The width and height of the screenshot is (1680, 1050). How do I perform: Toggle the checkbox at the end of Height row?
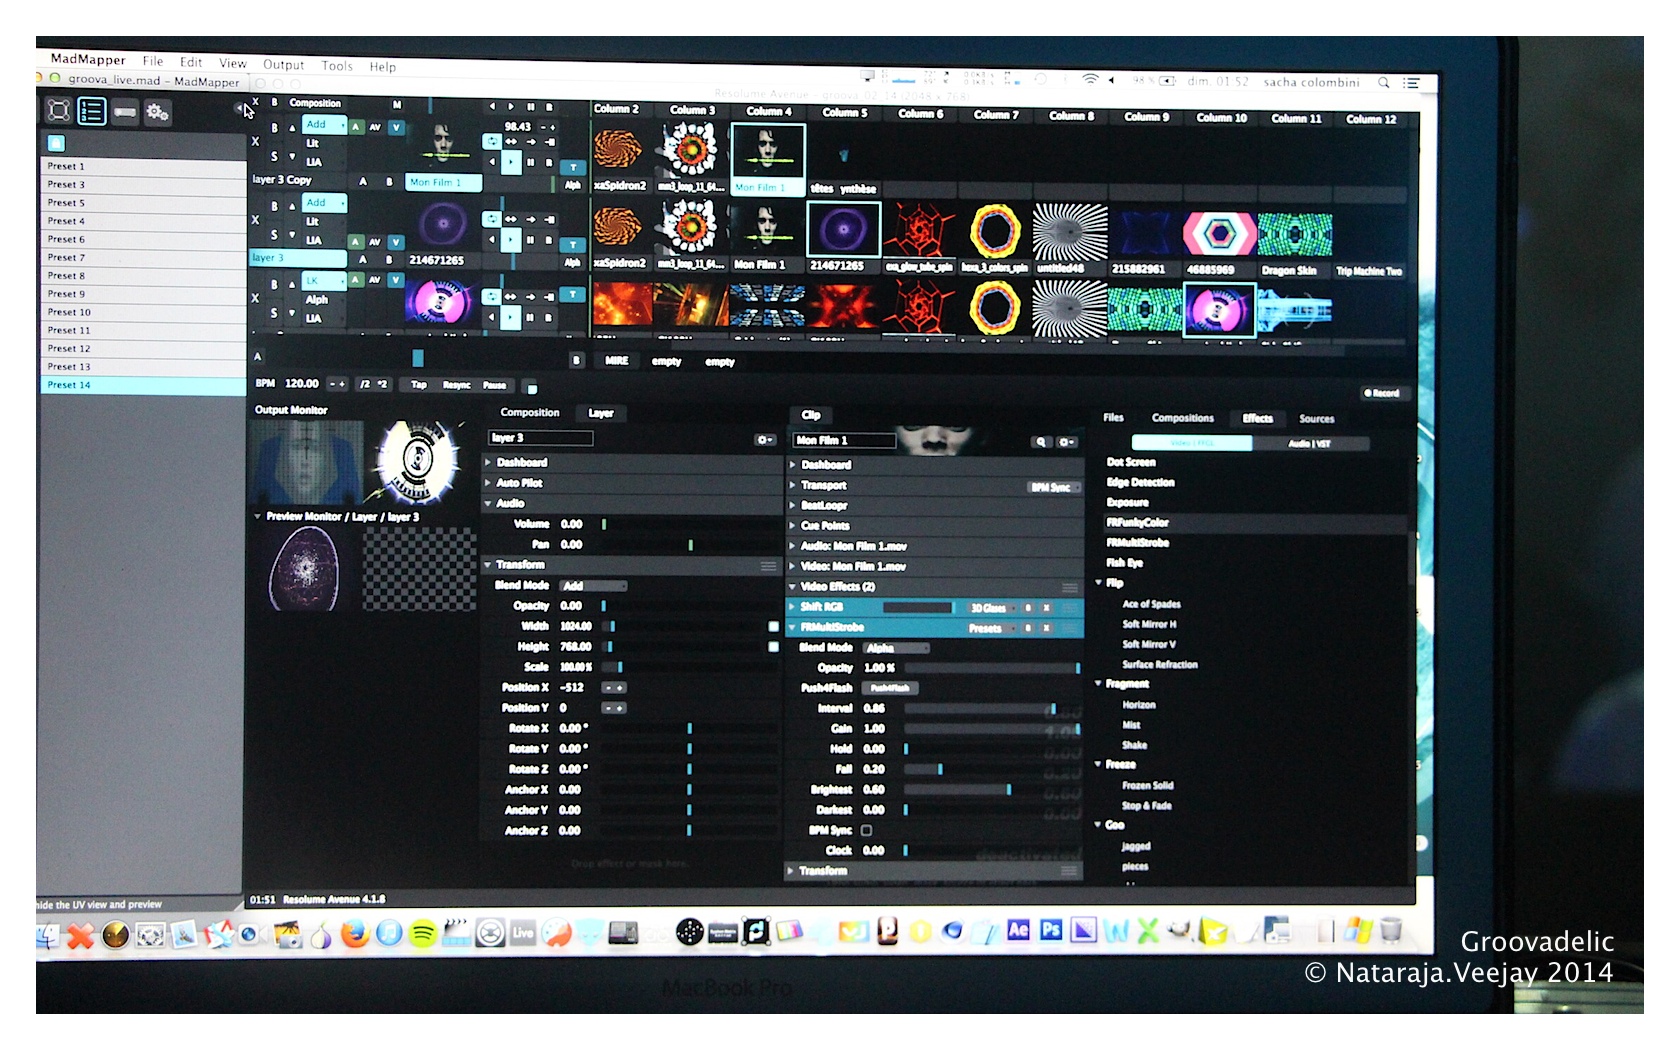773,647
